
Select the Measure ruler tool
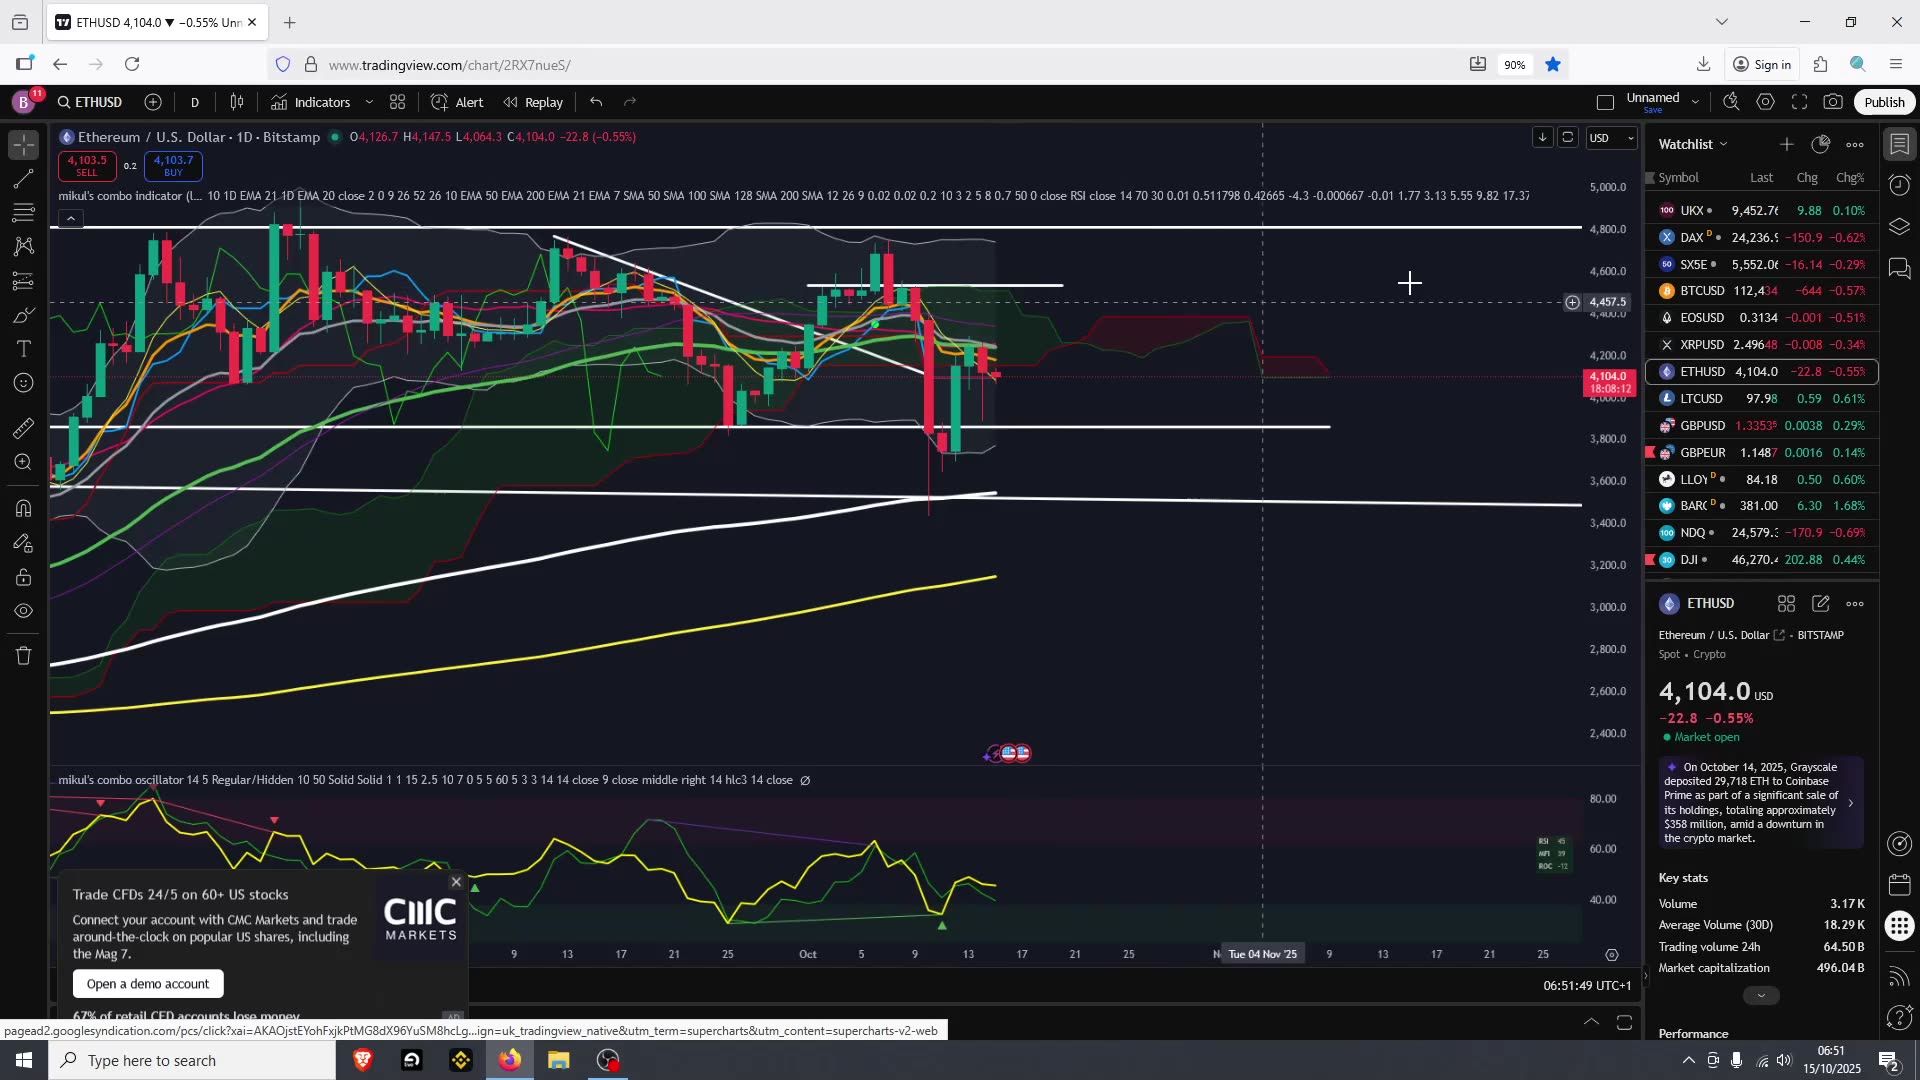click(22, 427)
